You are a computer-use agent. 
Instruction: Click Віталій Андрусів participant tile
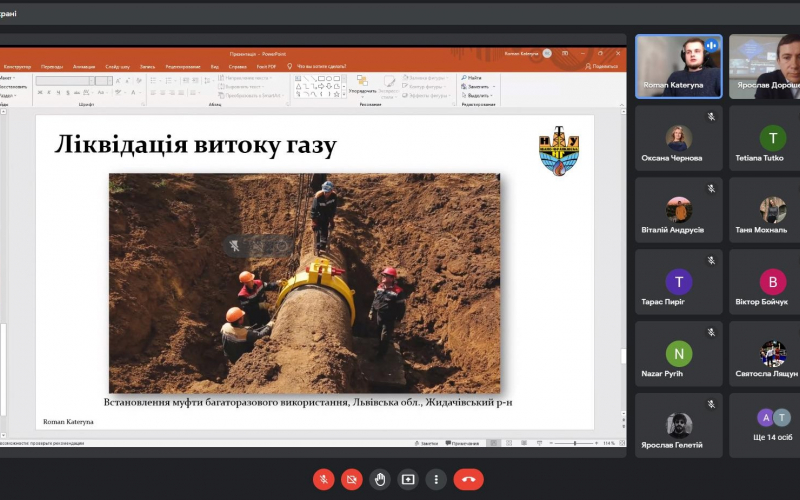tap(679, 210)
